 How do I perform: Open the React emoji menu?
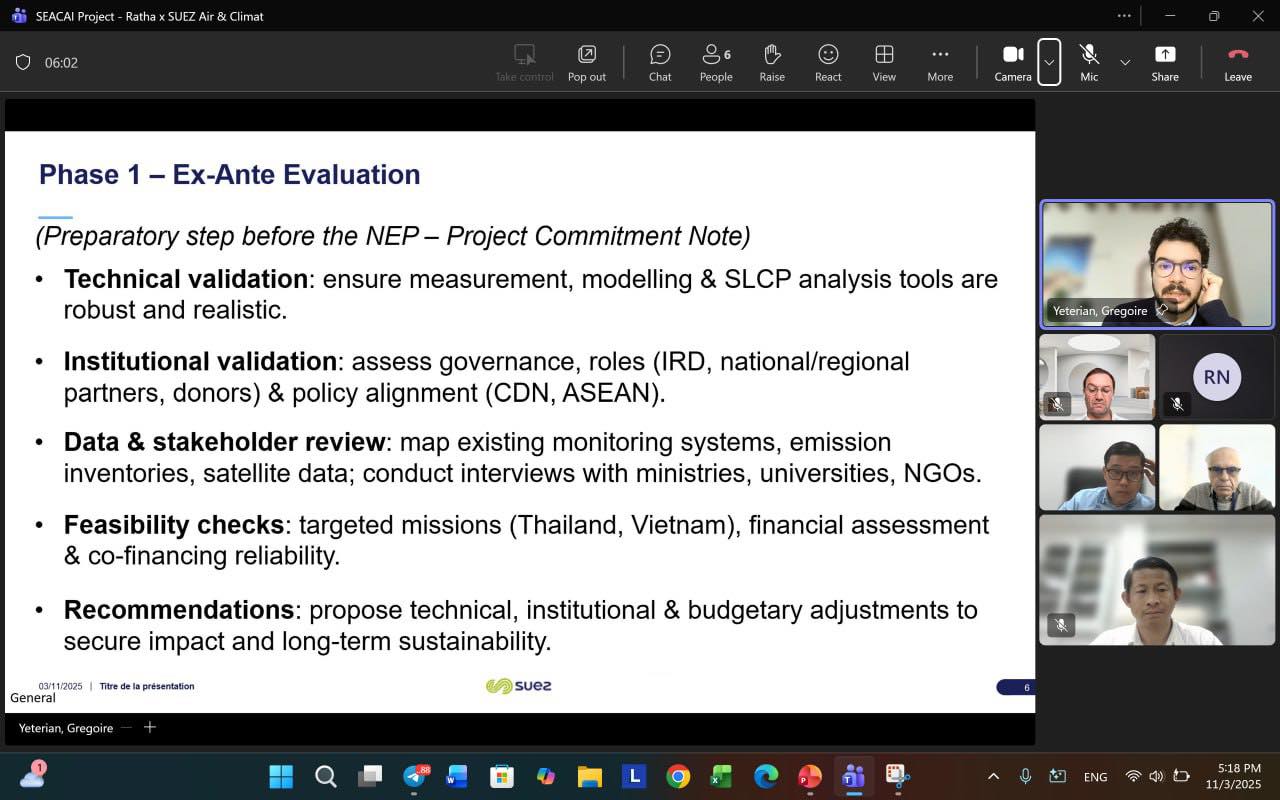pyautogui.click(x=828, y=63)
